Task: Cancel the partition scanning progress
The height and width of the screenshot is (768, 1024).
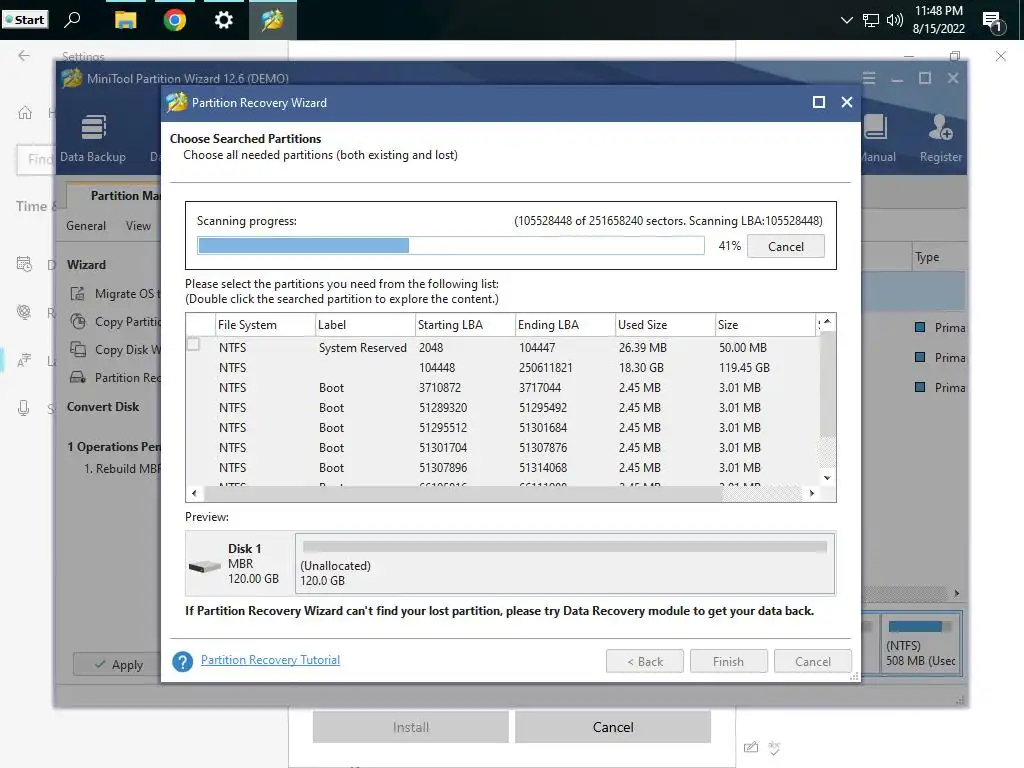Action: click(x=785, y=246)
